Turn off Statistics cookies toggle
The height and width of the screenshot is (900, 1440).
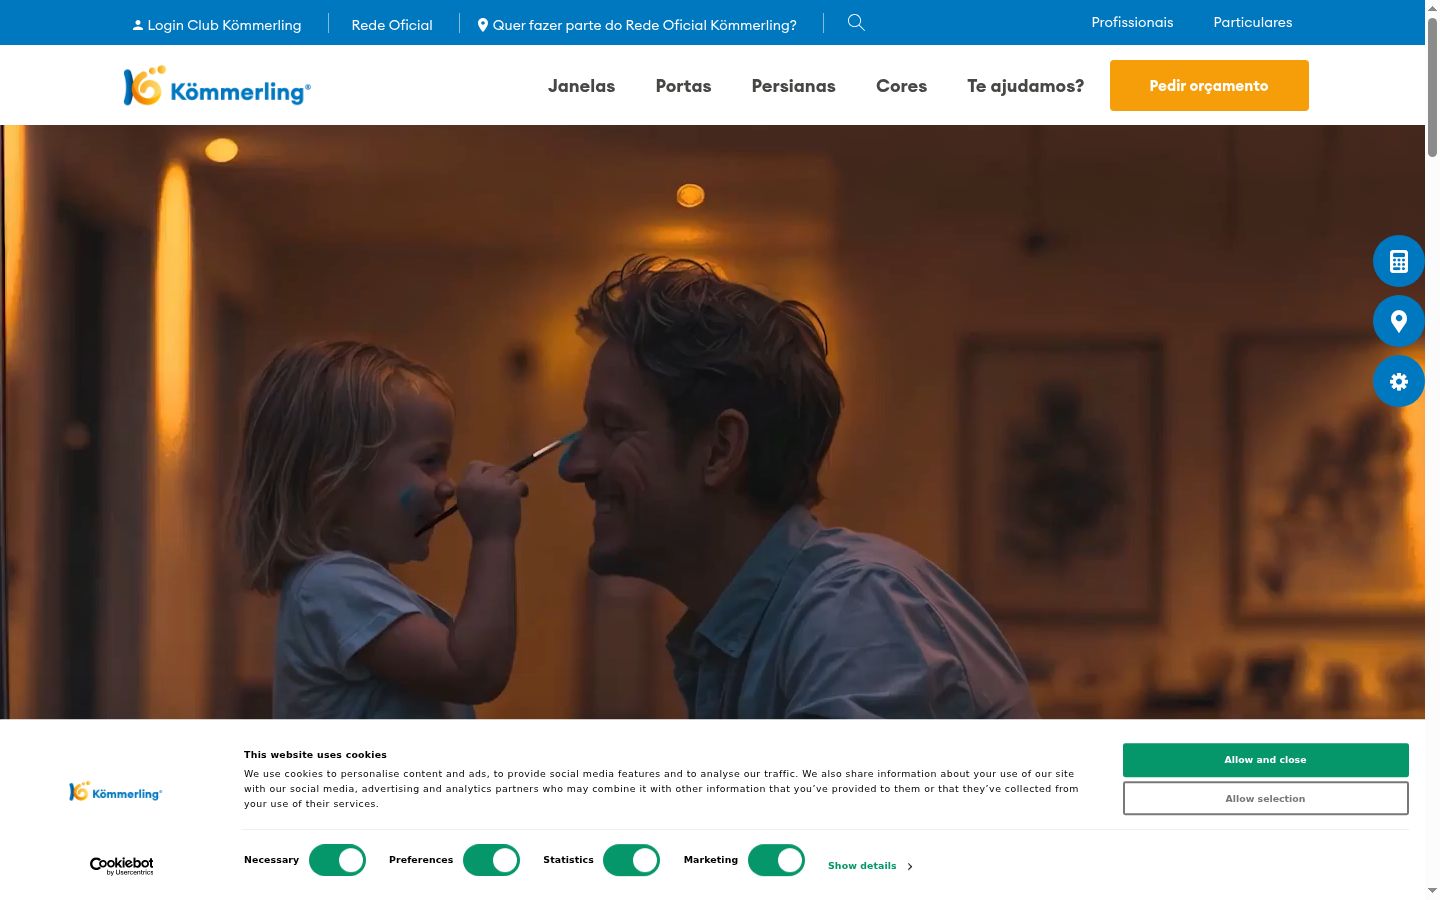631,860
